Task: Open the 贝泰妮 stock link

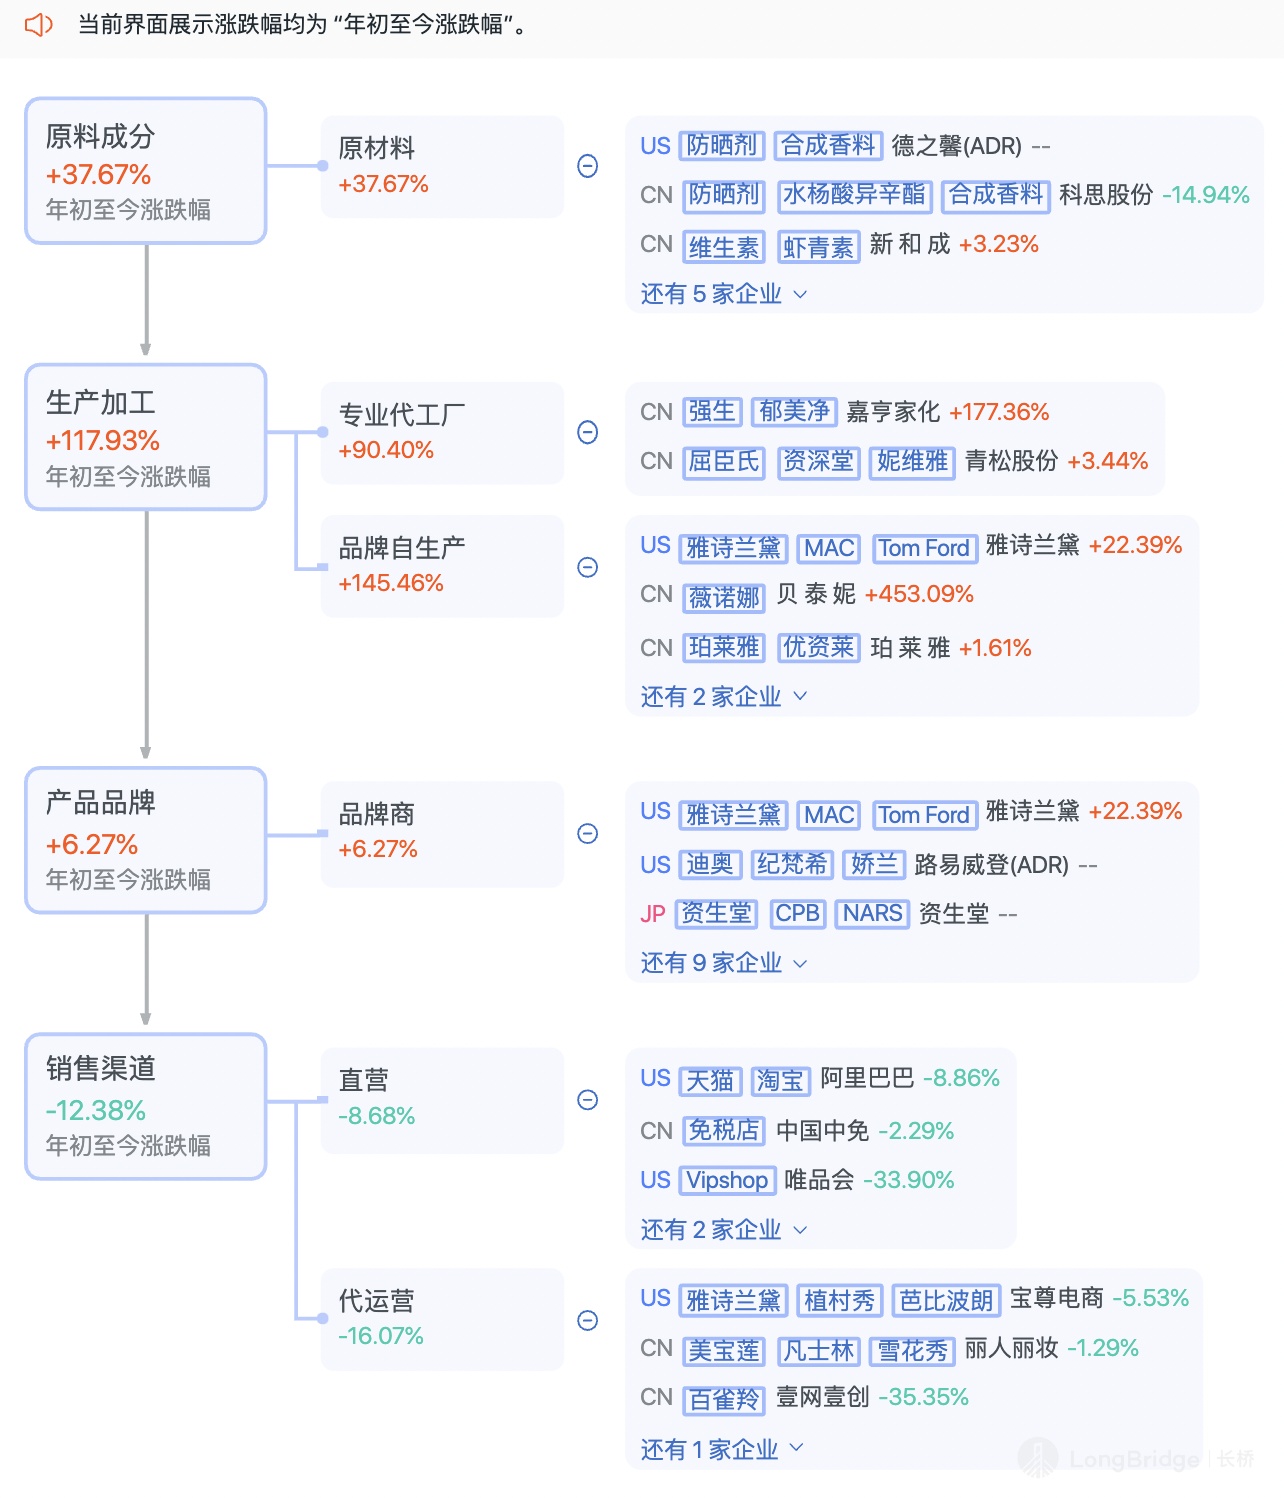Action: pyautogui.click(x=816, y=594)
